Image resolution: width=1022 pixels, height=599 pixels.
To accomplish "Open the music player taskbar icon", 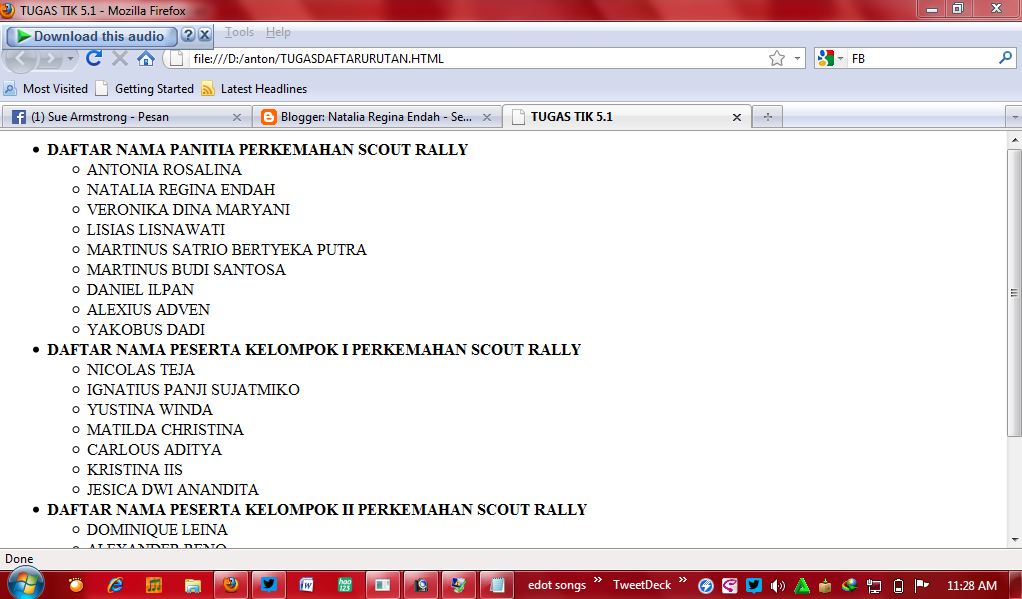I will (154, 585).
